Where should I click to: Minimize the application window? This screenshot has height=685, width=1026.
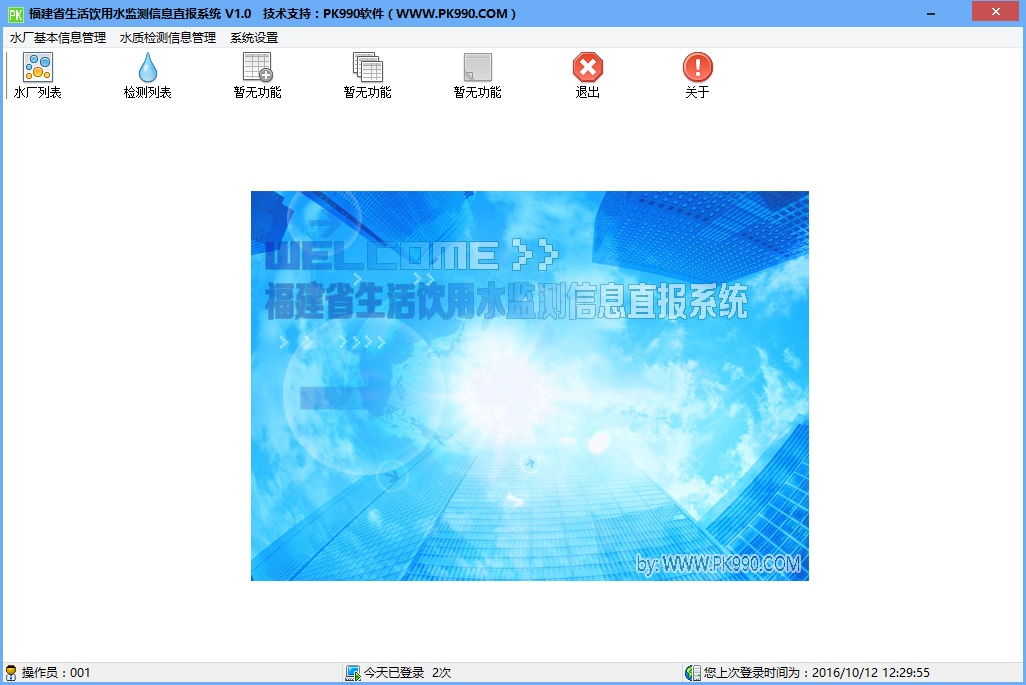click(930, 13)
